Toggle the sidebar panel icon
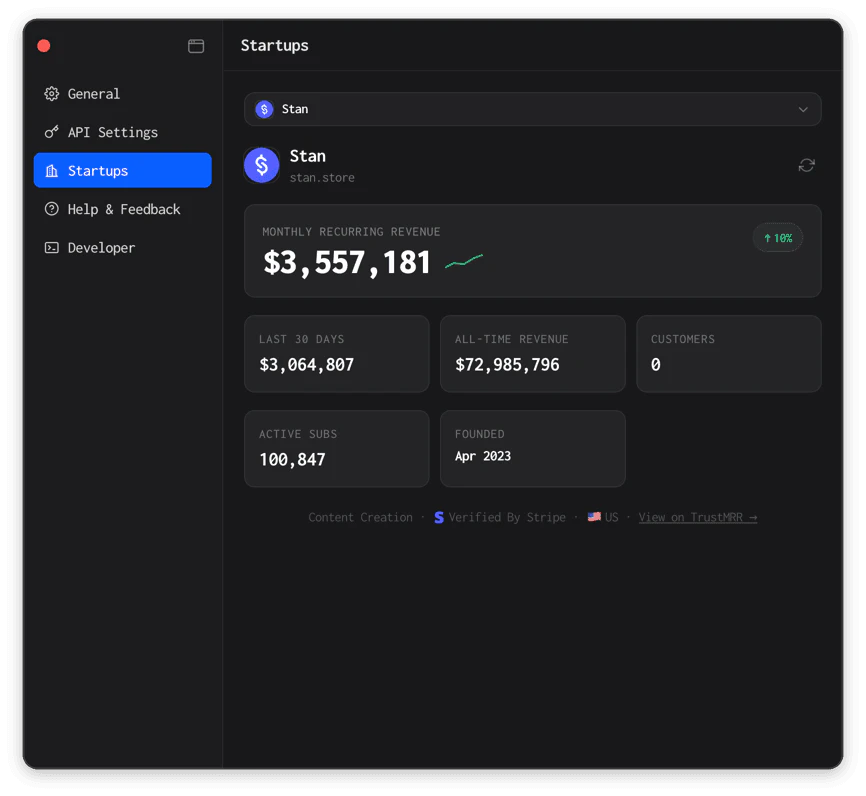Screen dimensions: 866x796 pos(196,46)
